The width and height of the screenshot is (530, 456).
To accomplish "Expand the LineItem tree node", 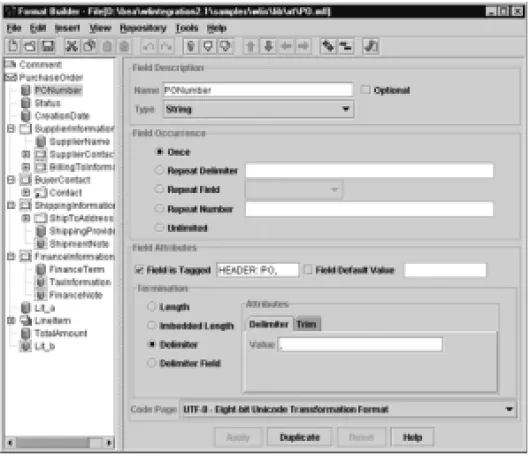I will tap(11, 320).
